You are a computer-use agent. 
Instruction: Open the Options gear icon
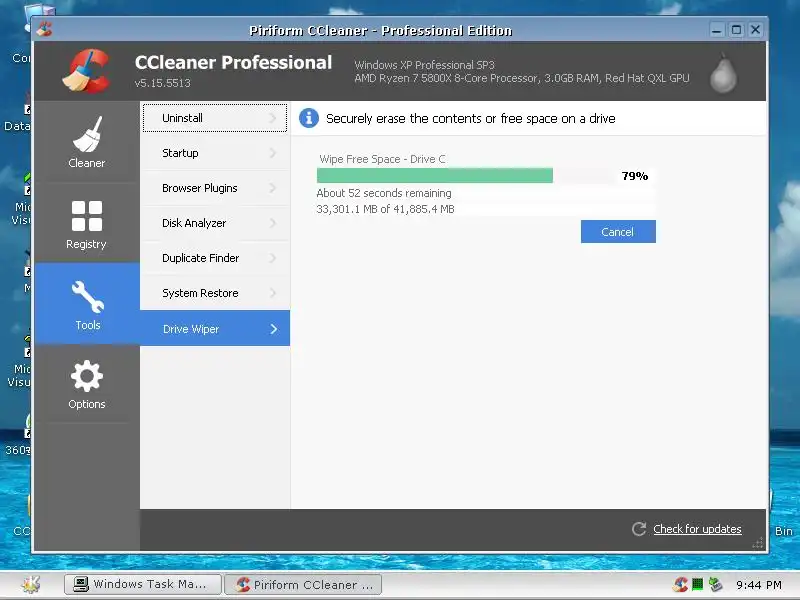pos(87,376)
